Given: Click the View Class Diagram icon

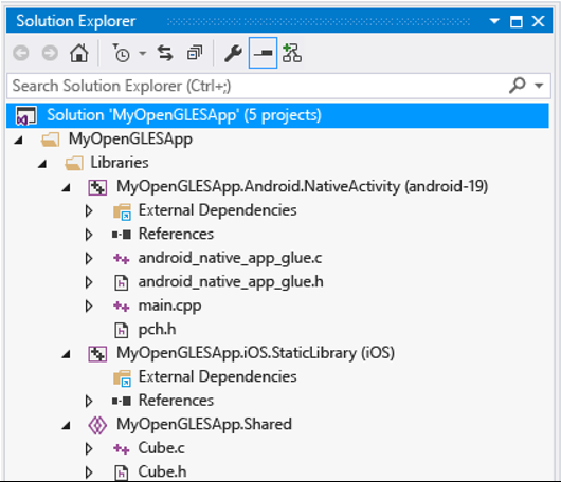Looking at the screenshot, I should 292,53.
